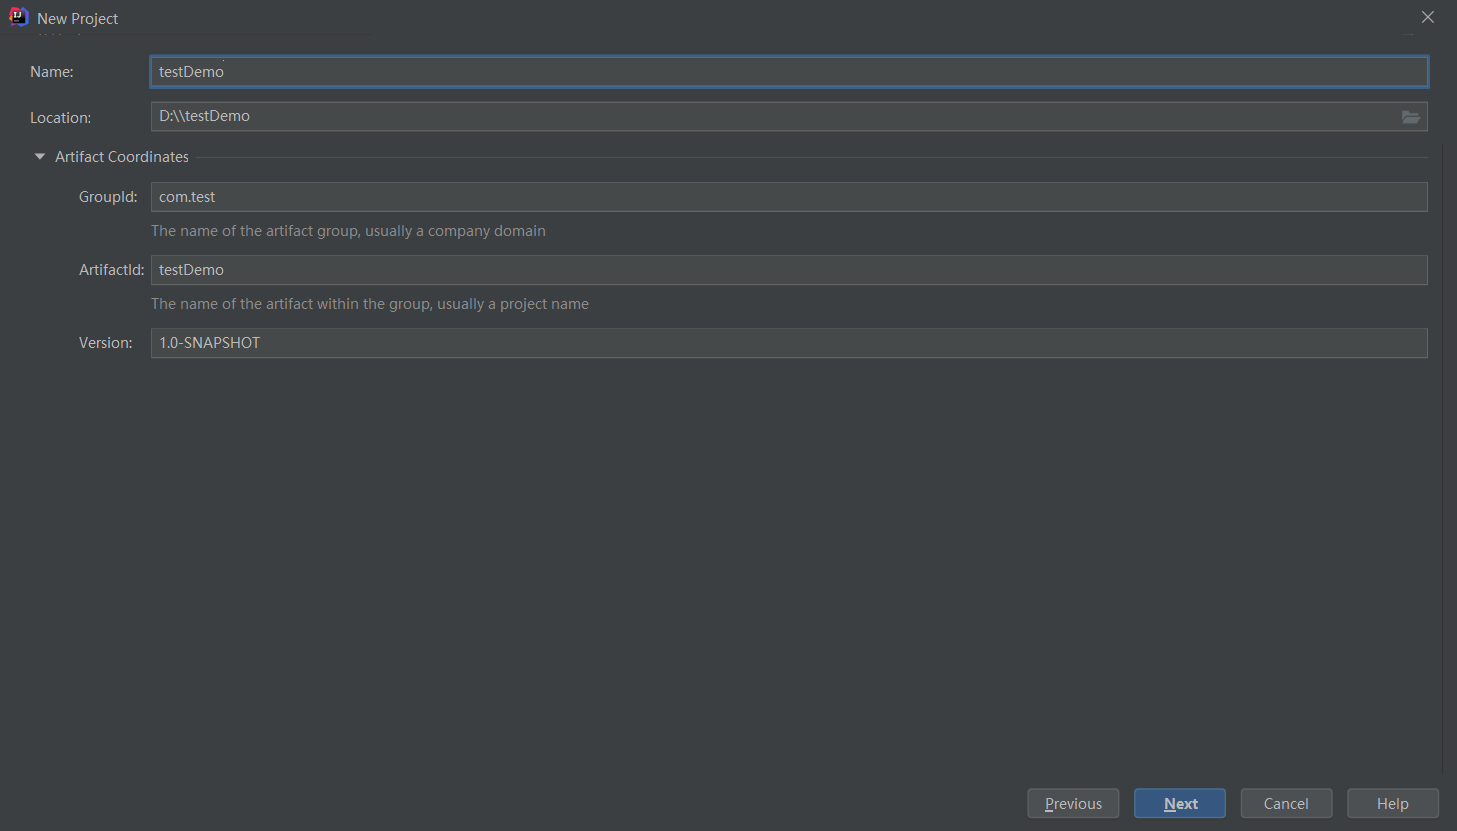Open Help for this dialog
This screenshot has height=831, width=1457.
click(x=1392, y=803)
